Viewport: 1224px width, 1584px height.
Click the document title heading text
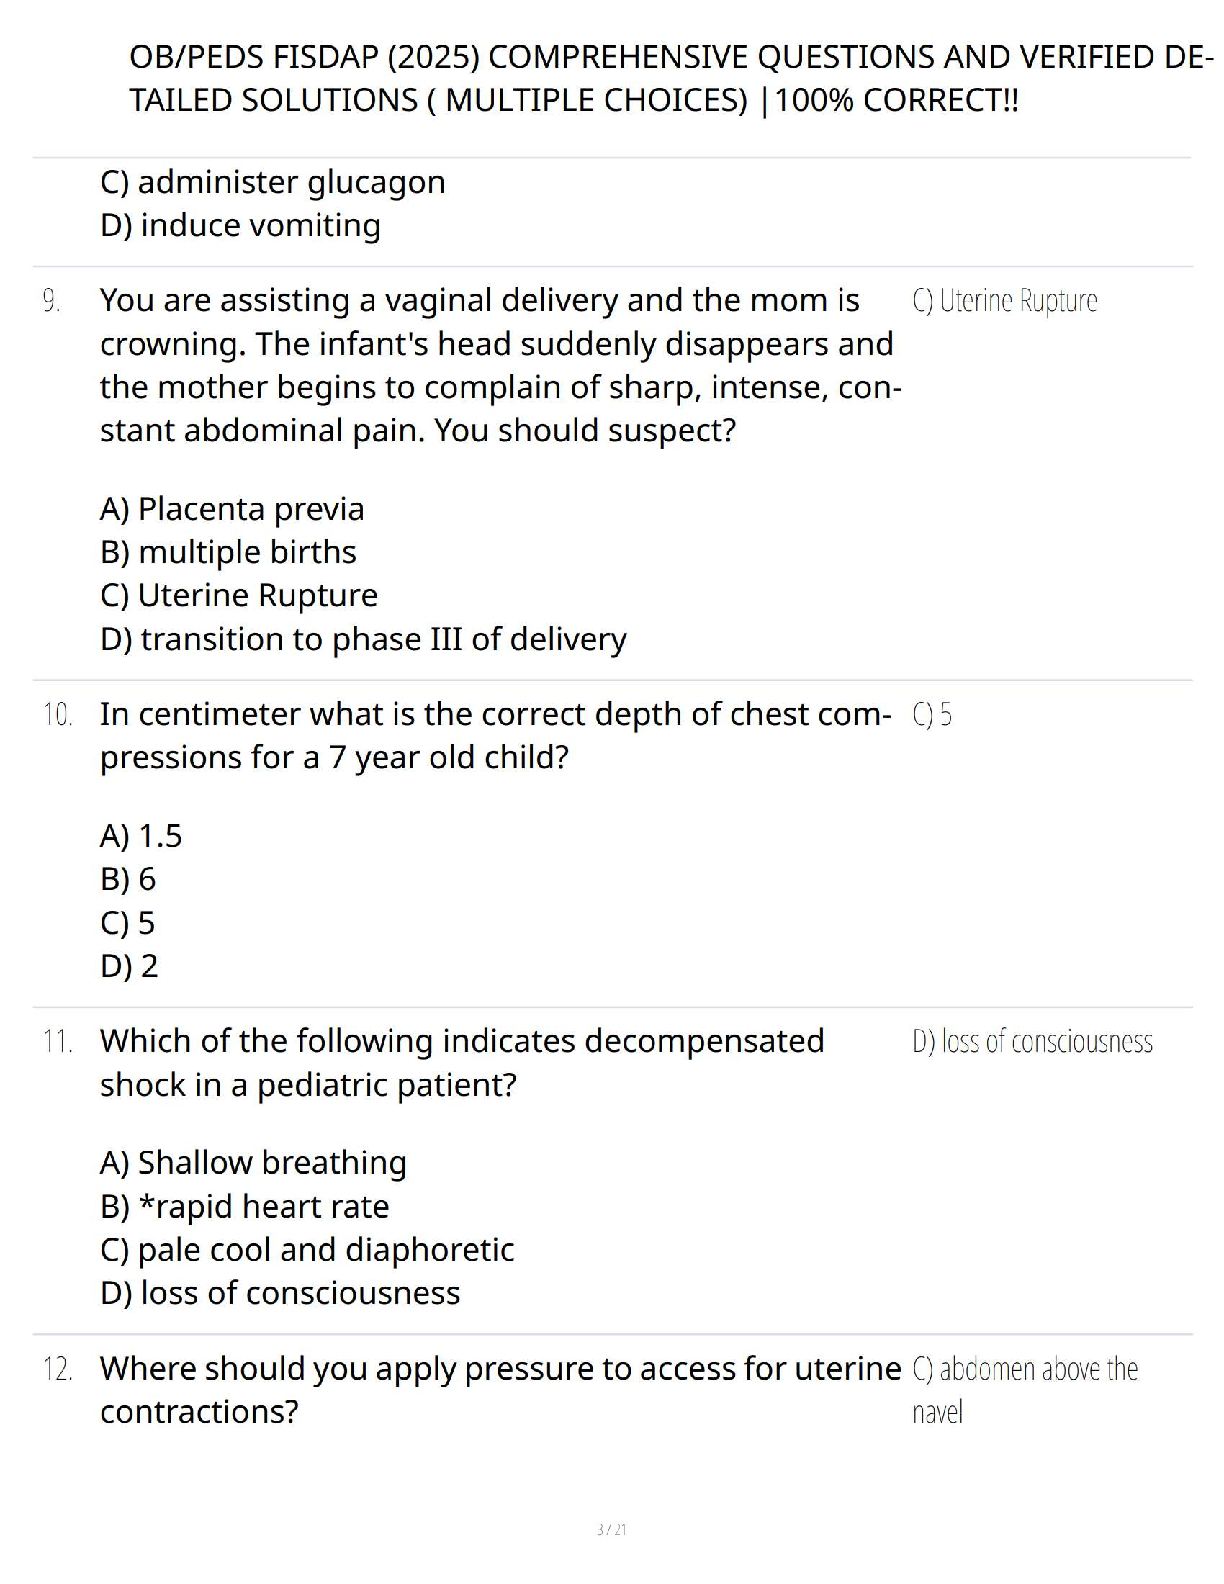pyautogui.click(x=671, y=78)
